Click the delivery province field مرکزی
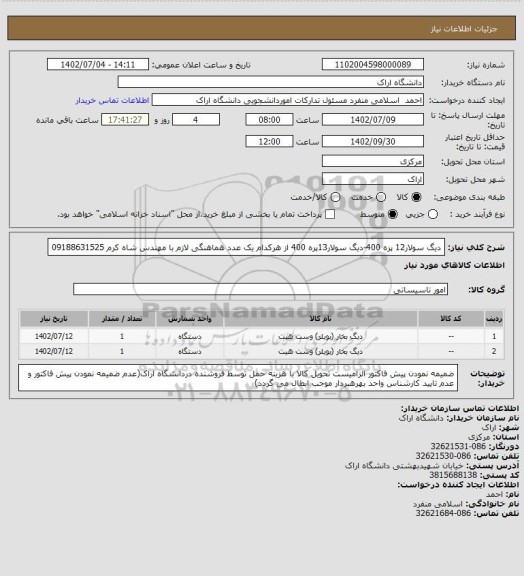This screenshot has height=576, width=524. point(373,161)
